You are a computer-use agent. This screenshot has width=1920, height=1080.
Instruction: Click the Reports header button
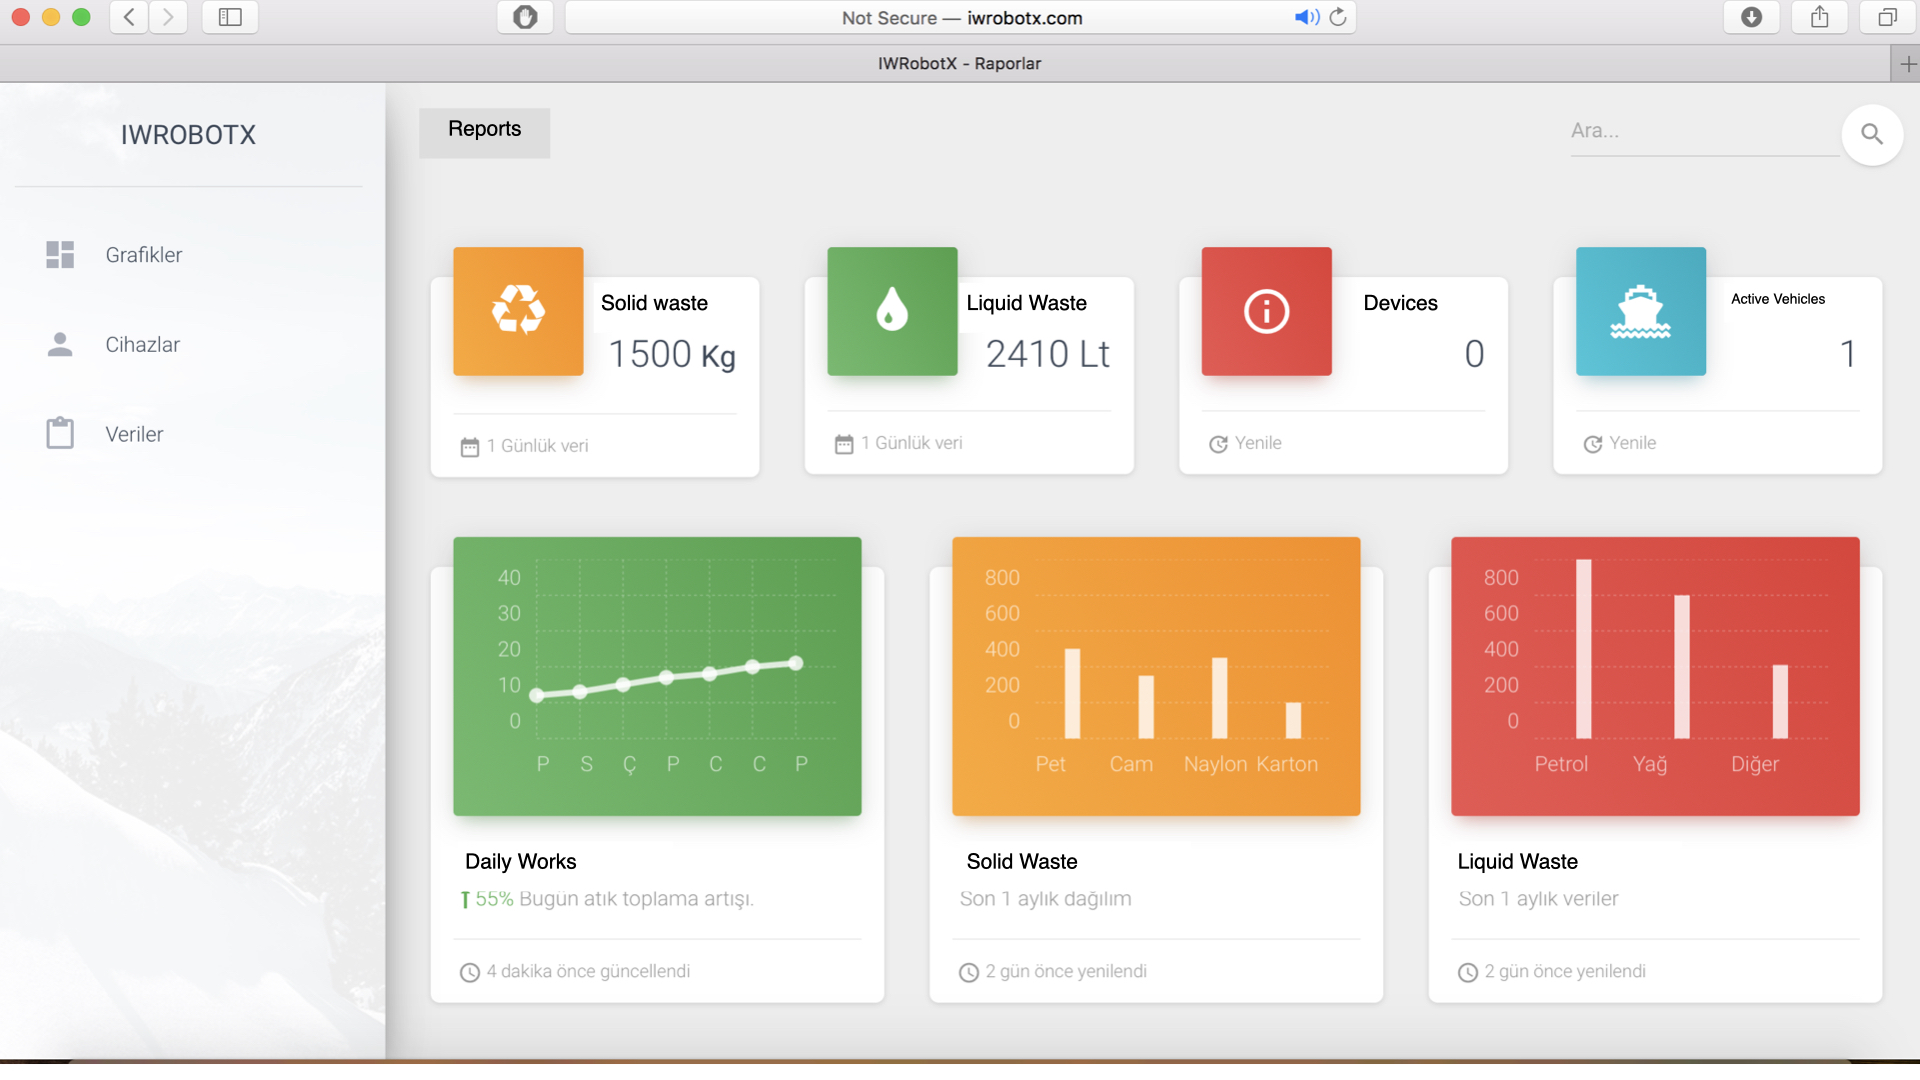pyautogui.click(x=484, y=132)
